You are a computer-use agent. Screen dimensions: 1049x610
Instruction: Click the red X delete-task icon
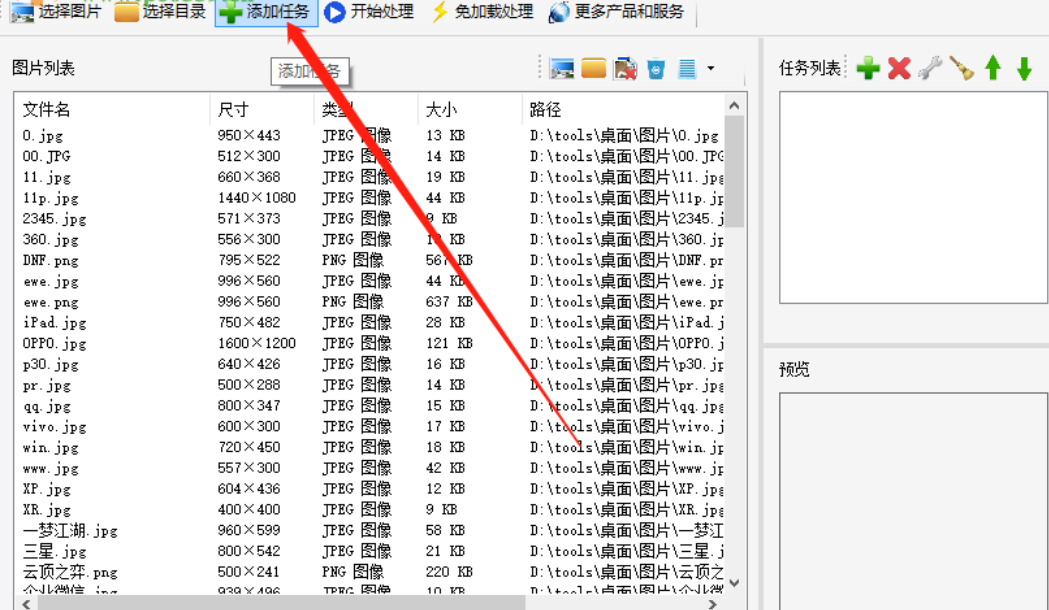[899, 68]
